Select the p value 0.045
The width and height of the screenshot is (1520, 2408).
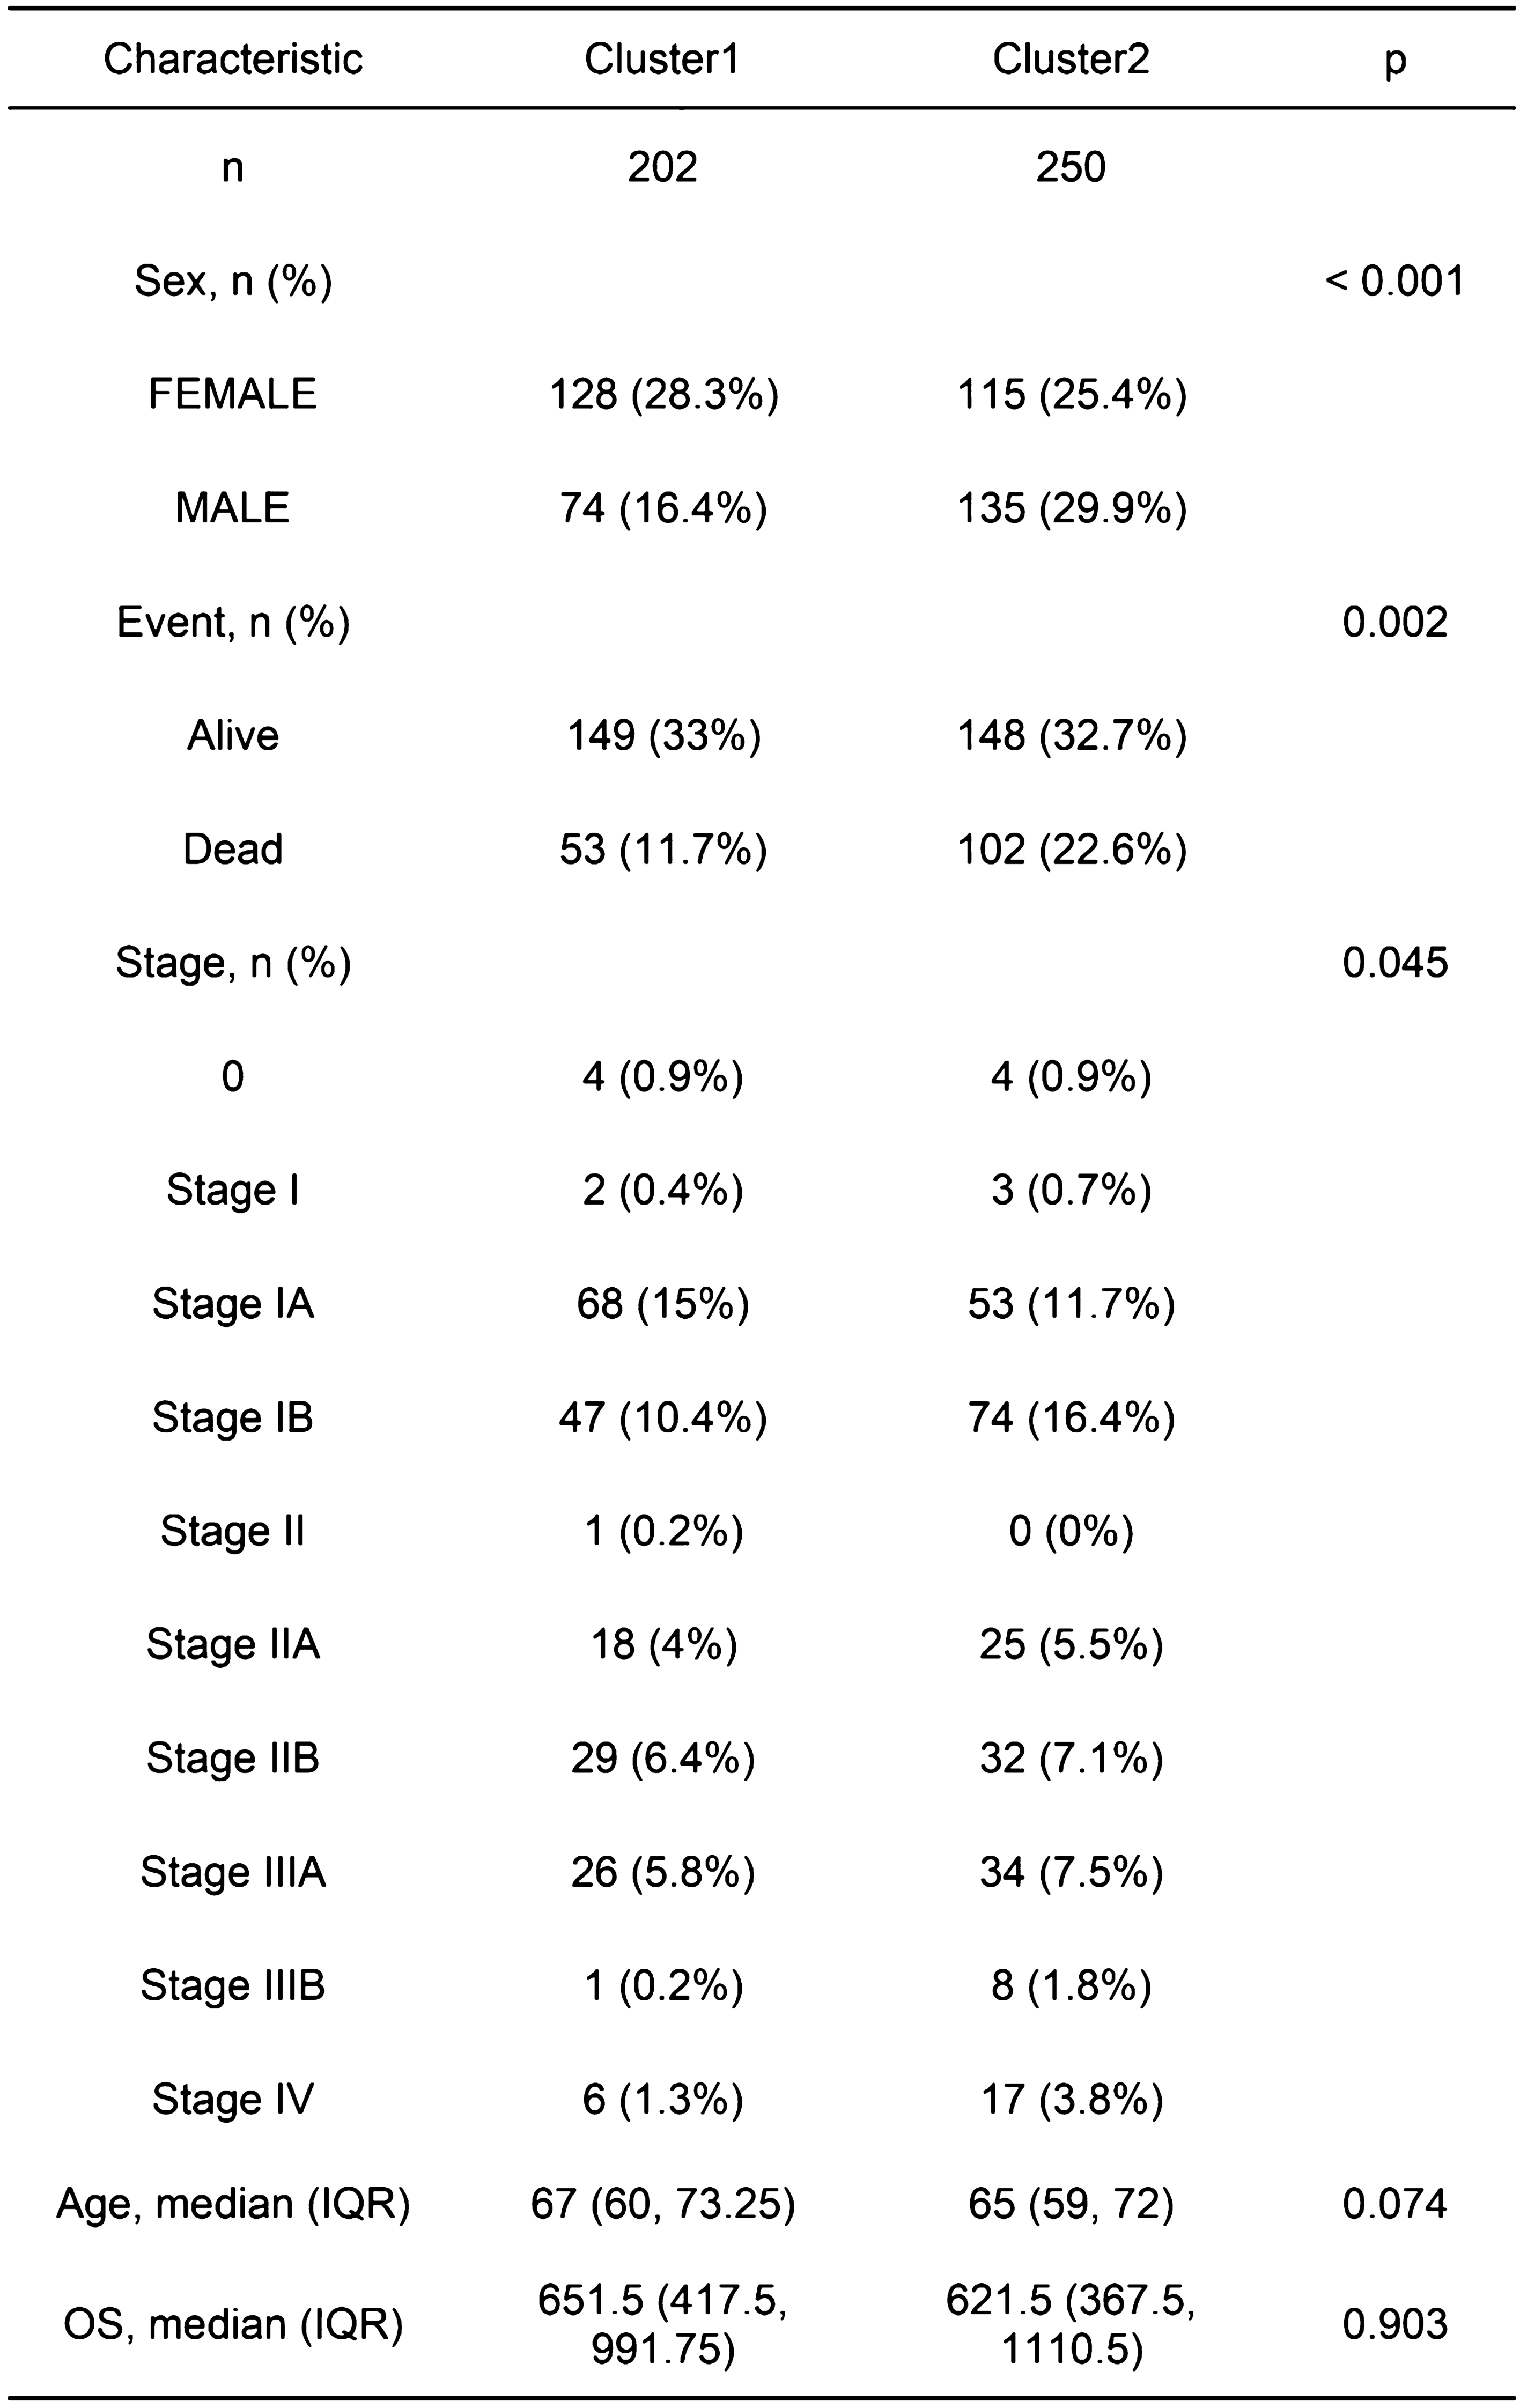click(1394, 963)
